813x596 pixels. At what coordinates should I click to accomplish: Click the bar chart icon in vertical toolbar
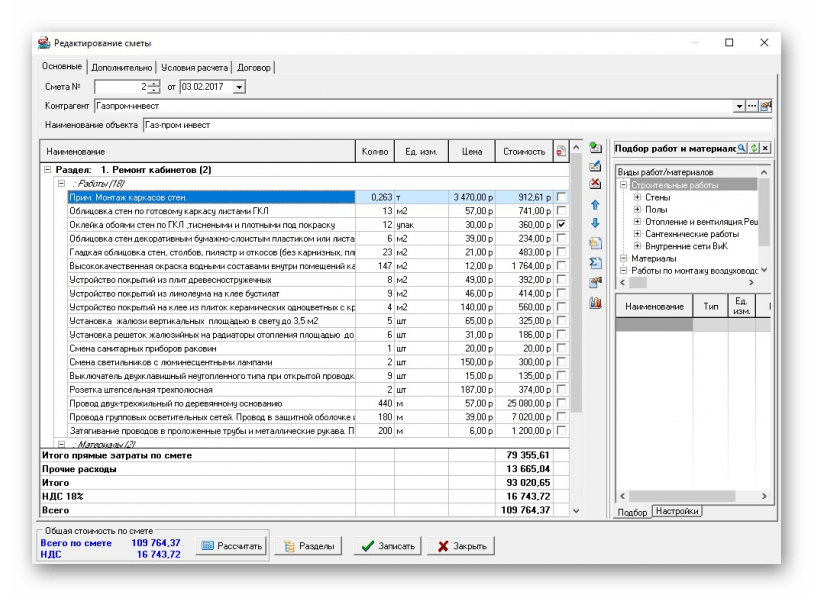(x=595, y=303)
